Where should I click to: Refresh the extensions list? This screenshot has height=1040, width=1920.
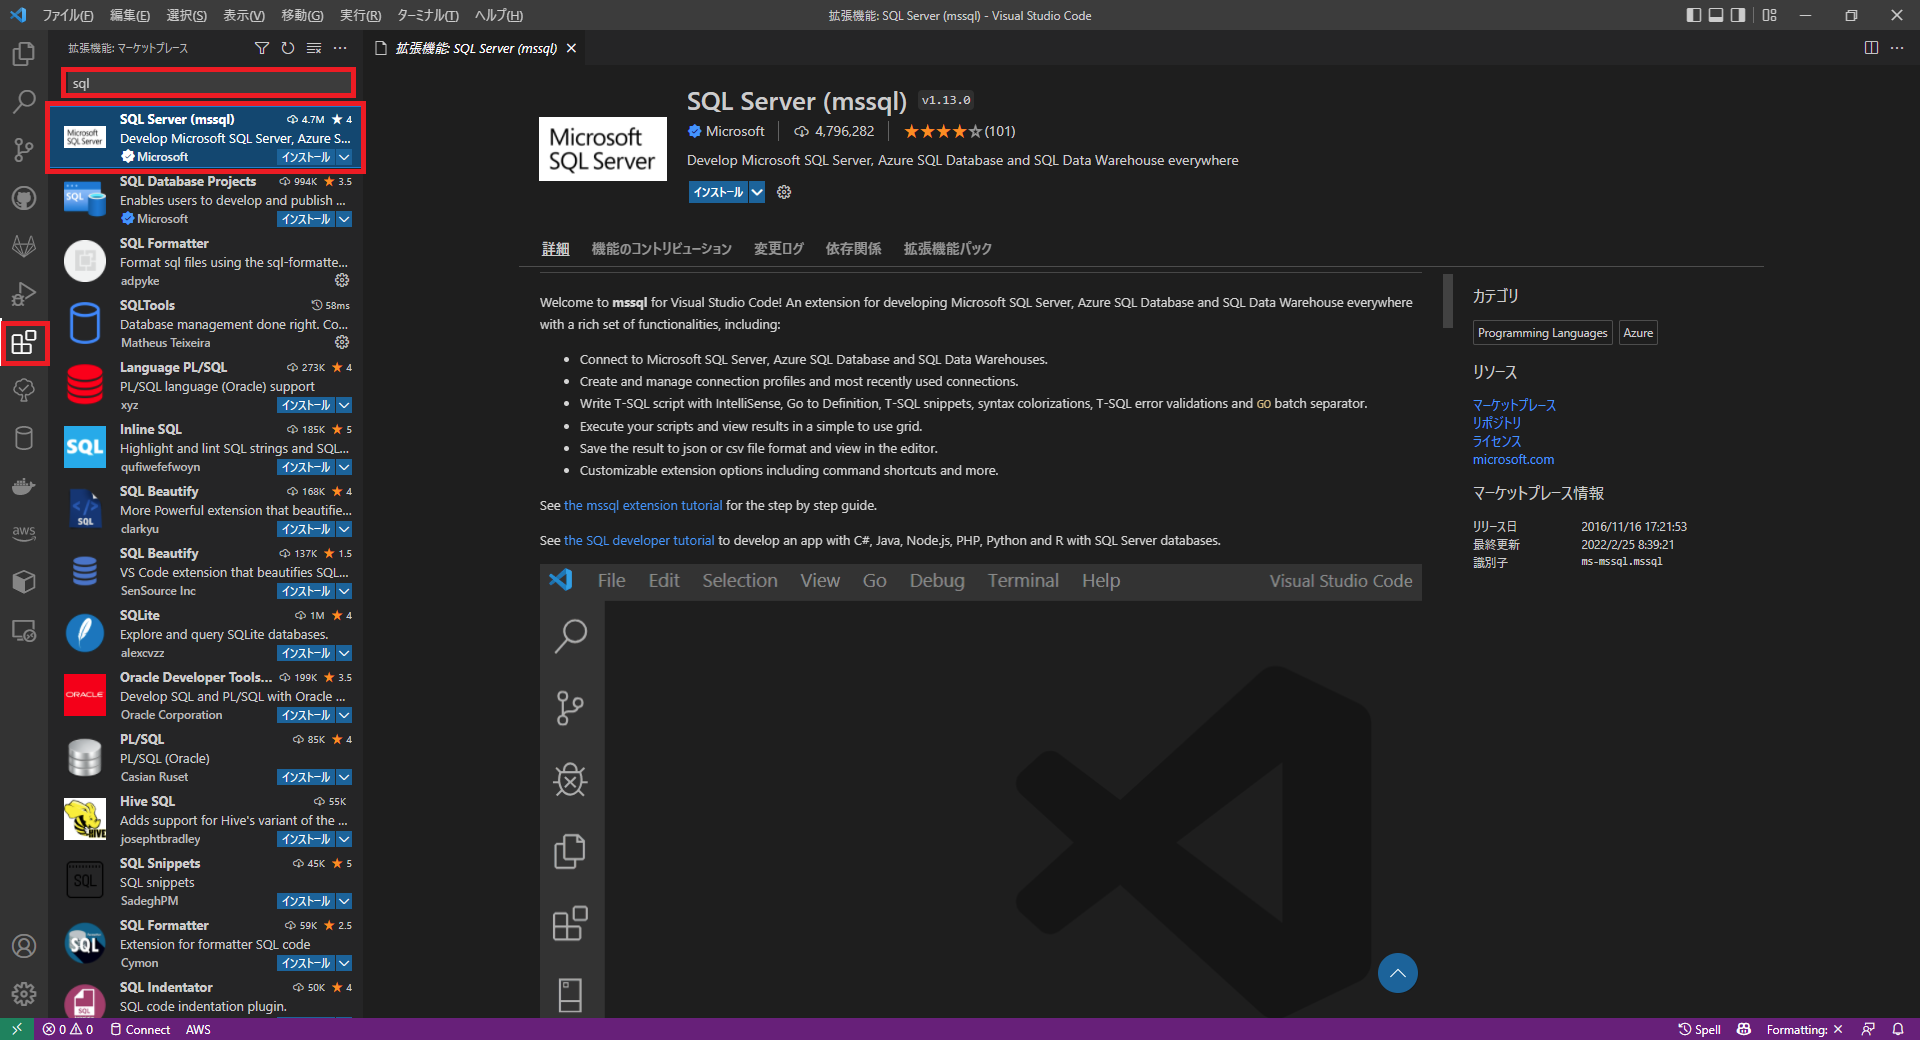click(288, 47)
